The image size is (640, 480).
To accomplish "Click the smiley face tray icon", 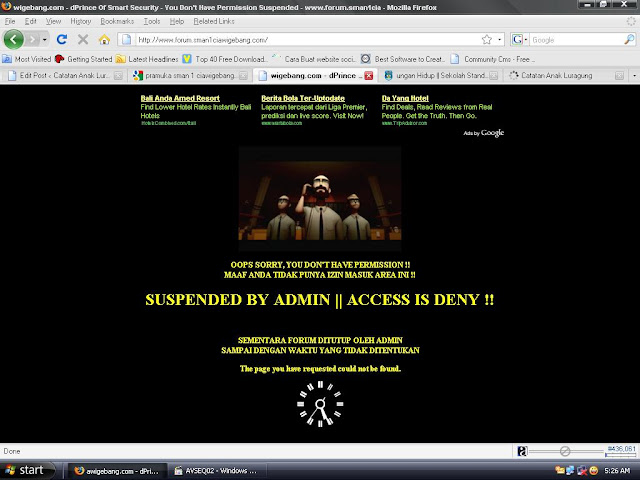I will point(594,471).
